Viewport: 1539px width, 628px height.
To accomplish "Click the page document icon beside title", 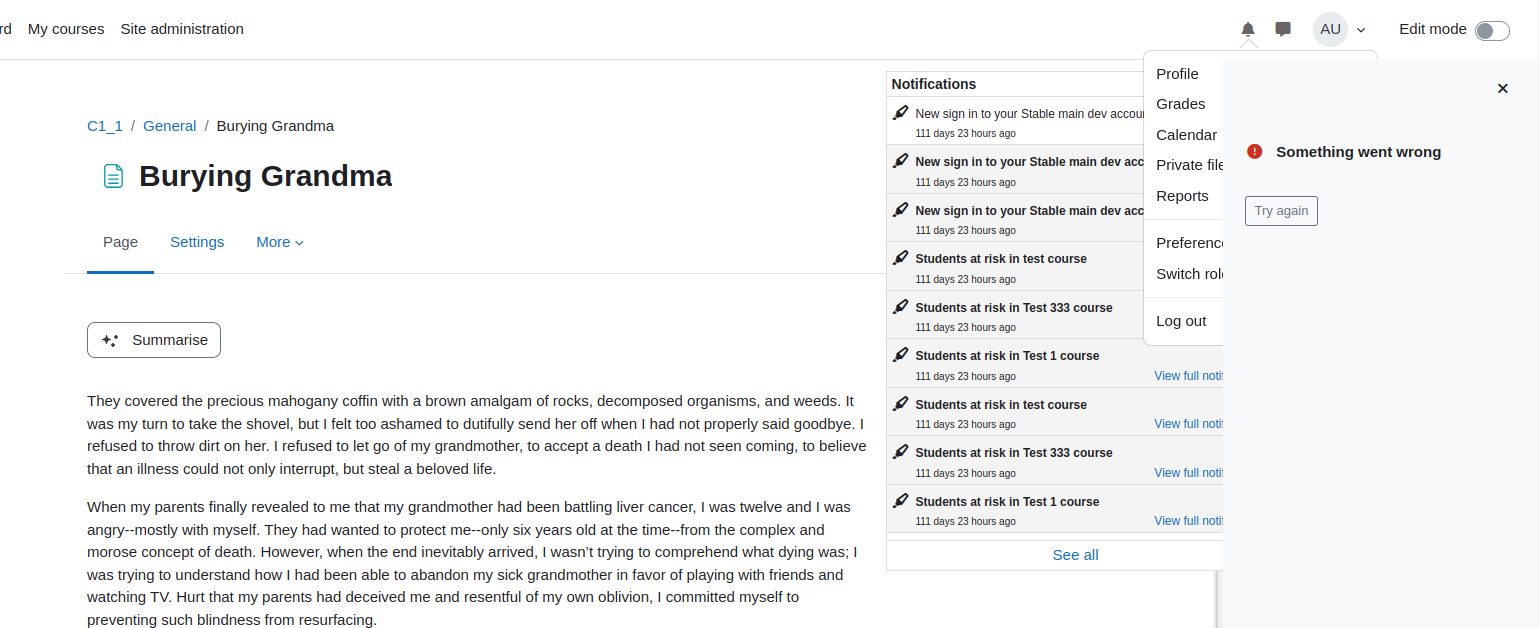I will 114,176.
